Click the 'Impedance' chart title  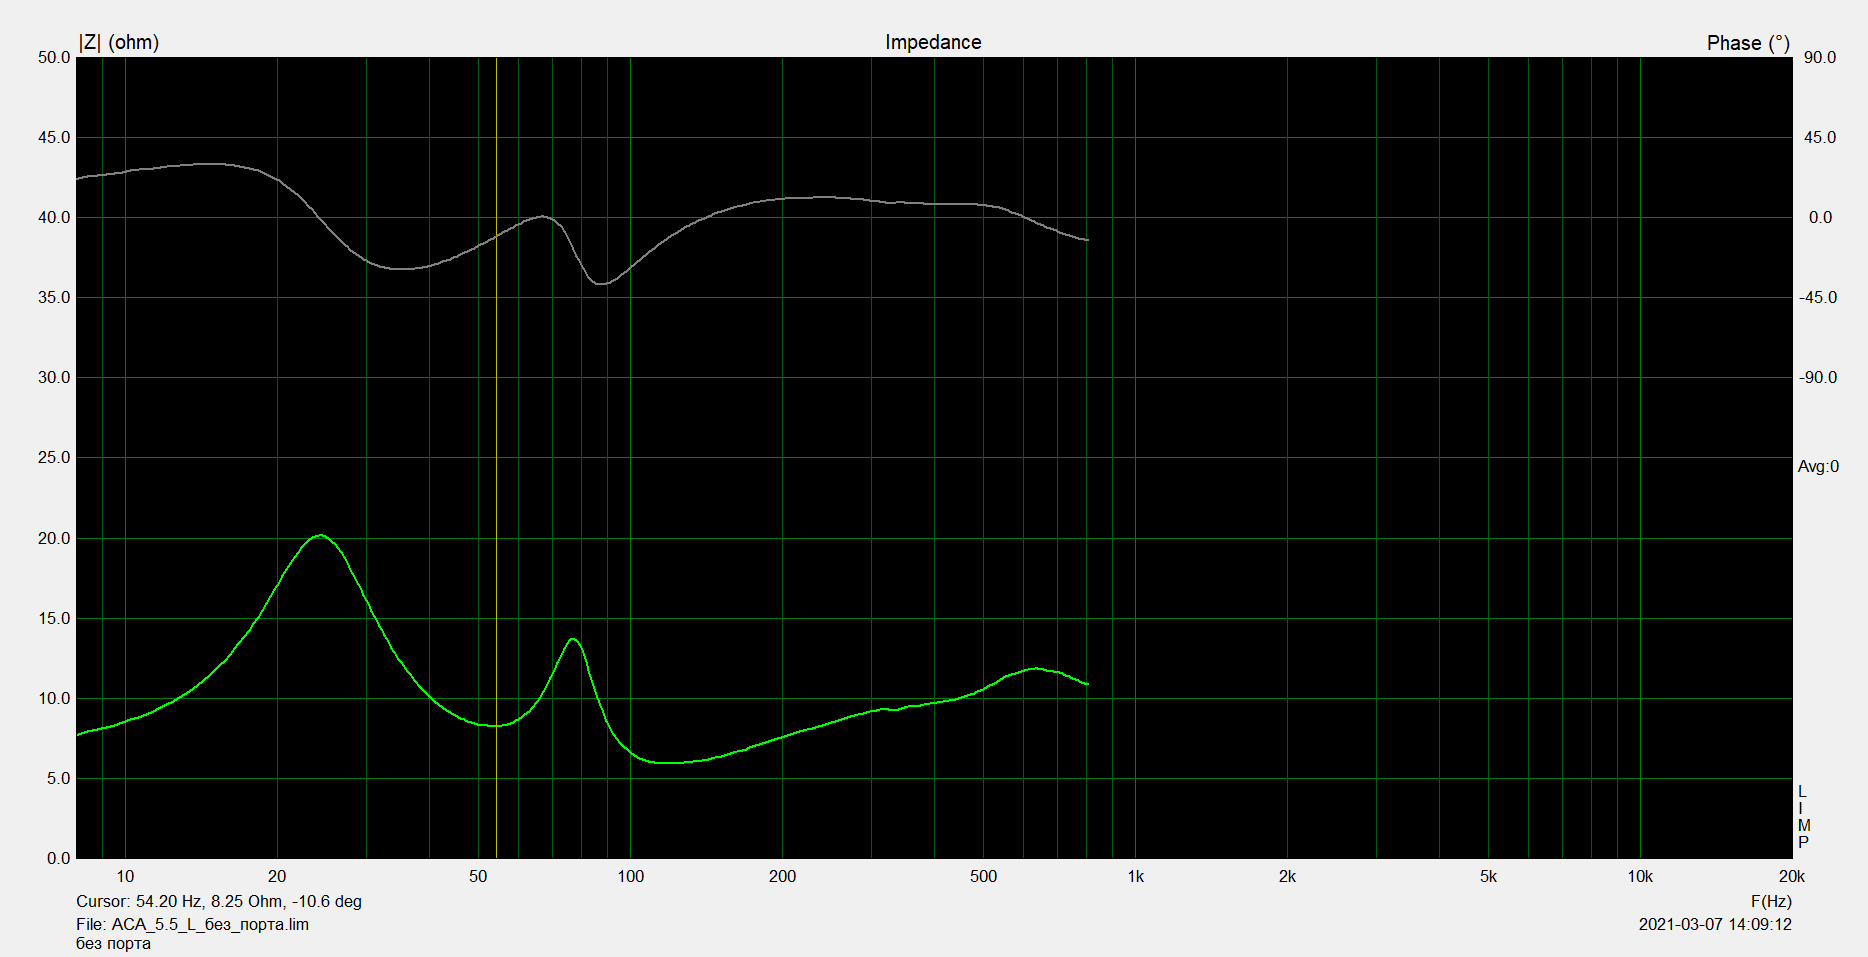(932, 42)
